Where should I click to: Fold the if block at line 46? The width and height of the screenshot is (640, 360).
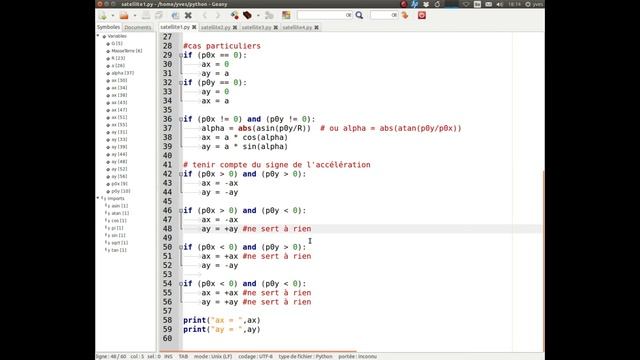pyautogui.click(x=181, y=211)
